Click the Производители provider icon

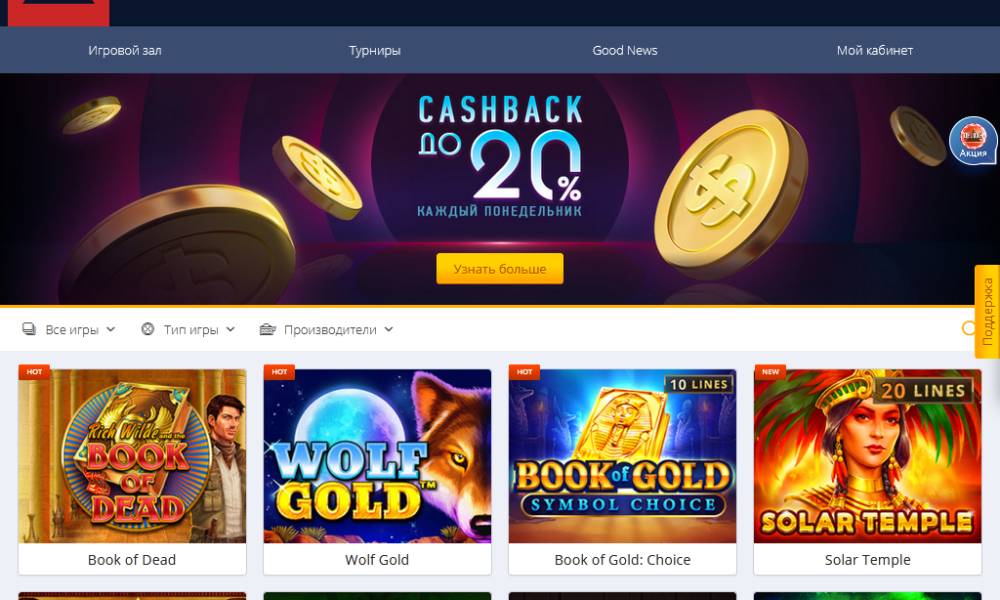point(267,329)
